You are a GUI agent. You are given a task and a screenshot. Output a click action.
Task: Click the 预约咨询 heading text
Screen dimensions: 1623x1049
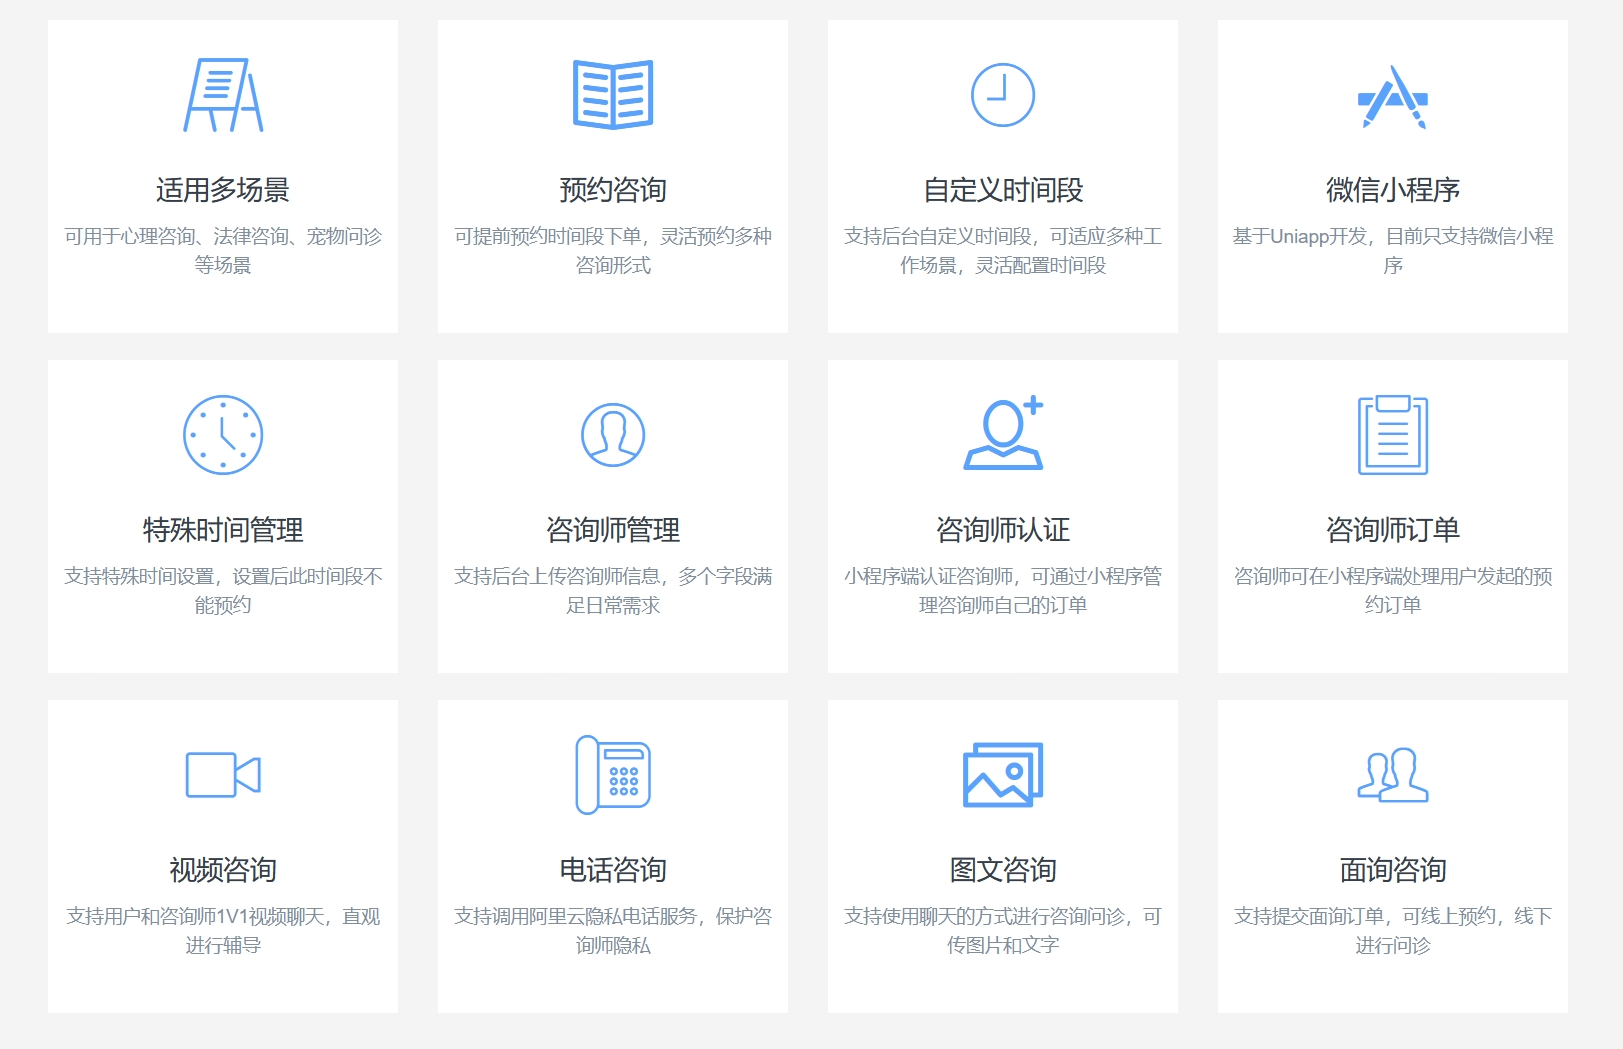(x=613, y=188)
